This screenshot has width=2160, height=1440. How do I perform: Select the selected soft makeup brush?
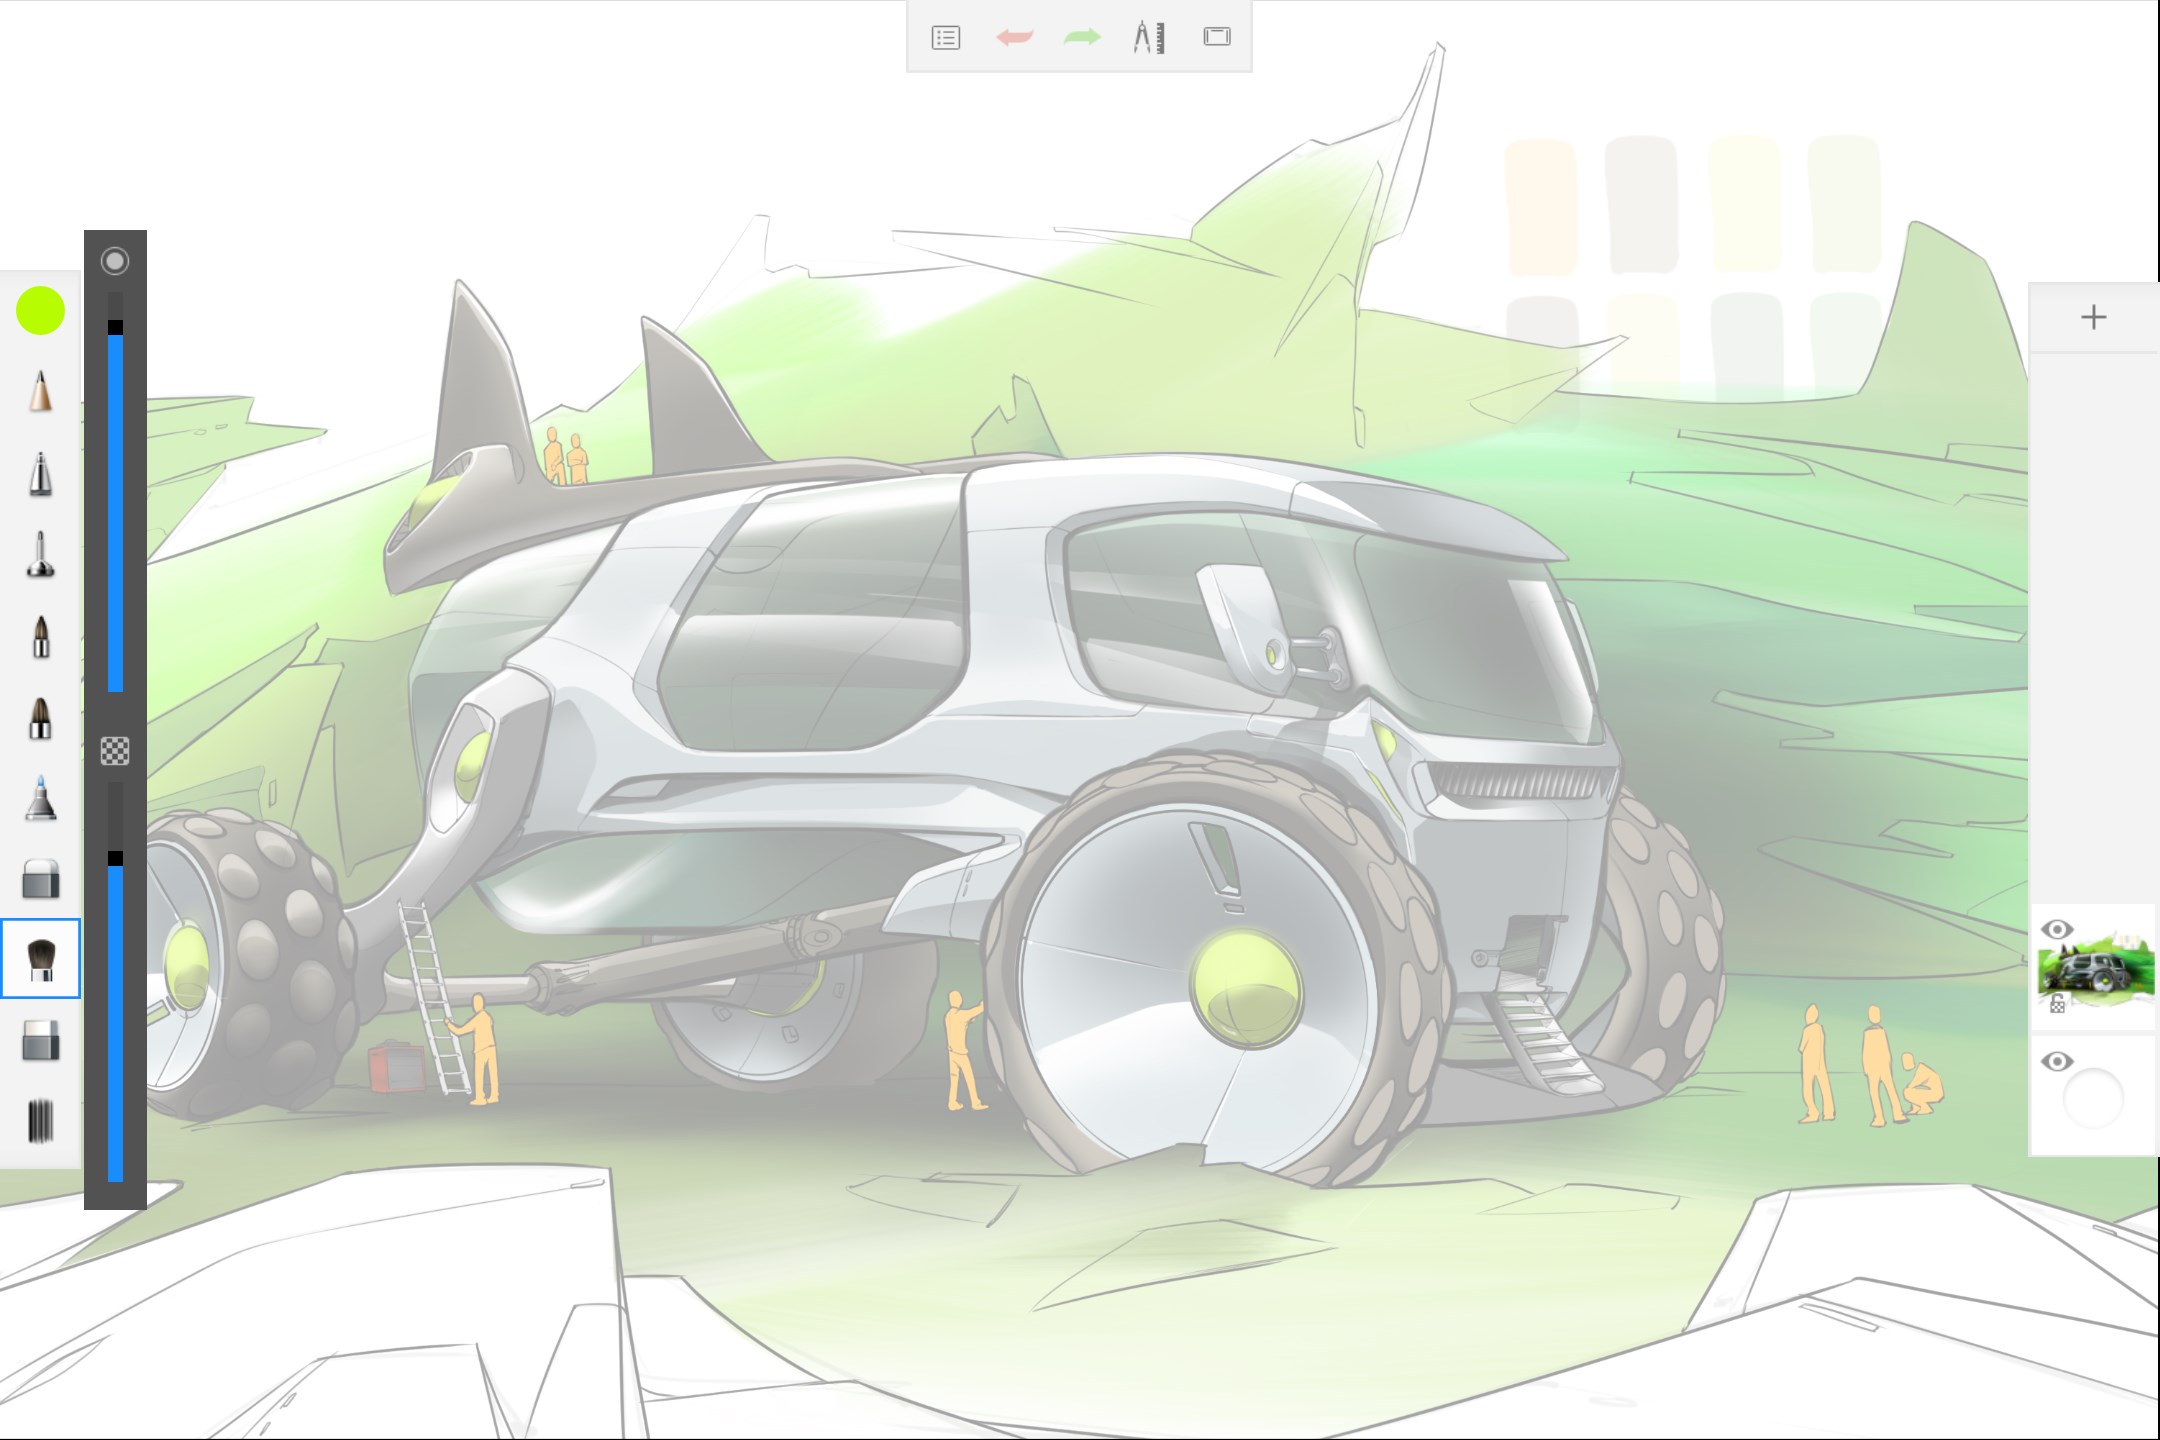pos(40,959)
